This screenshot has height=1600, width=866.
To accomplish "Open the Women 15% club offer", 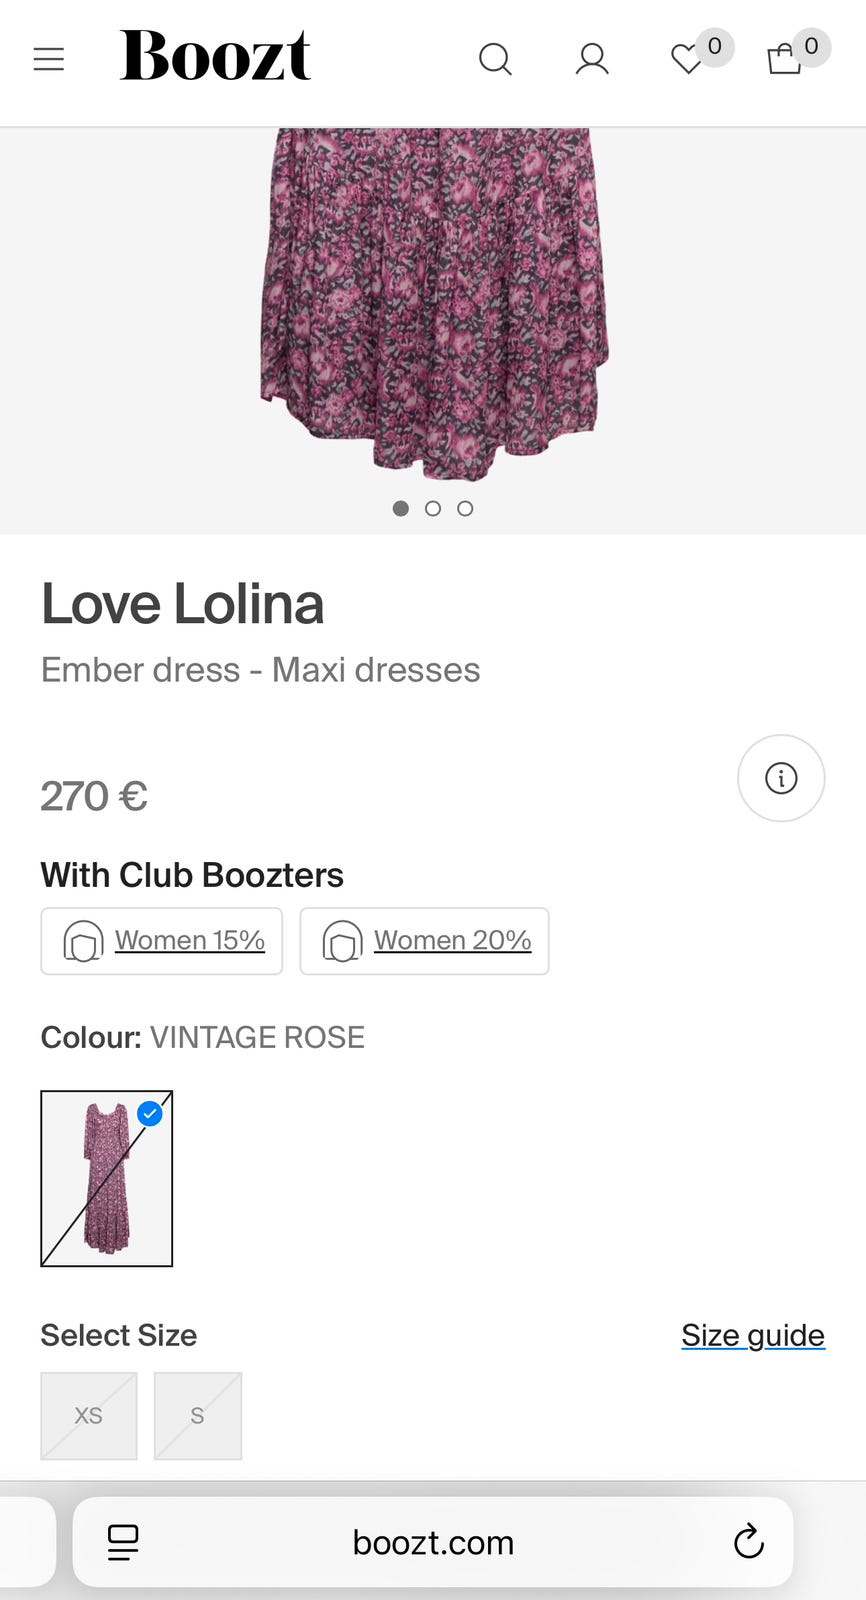I will 162,941.
